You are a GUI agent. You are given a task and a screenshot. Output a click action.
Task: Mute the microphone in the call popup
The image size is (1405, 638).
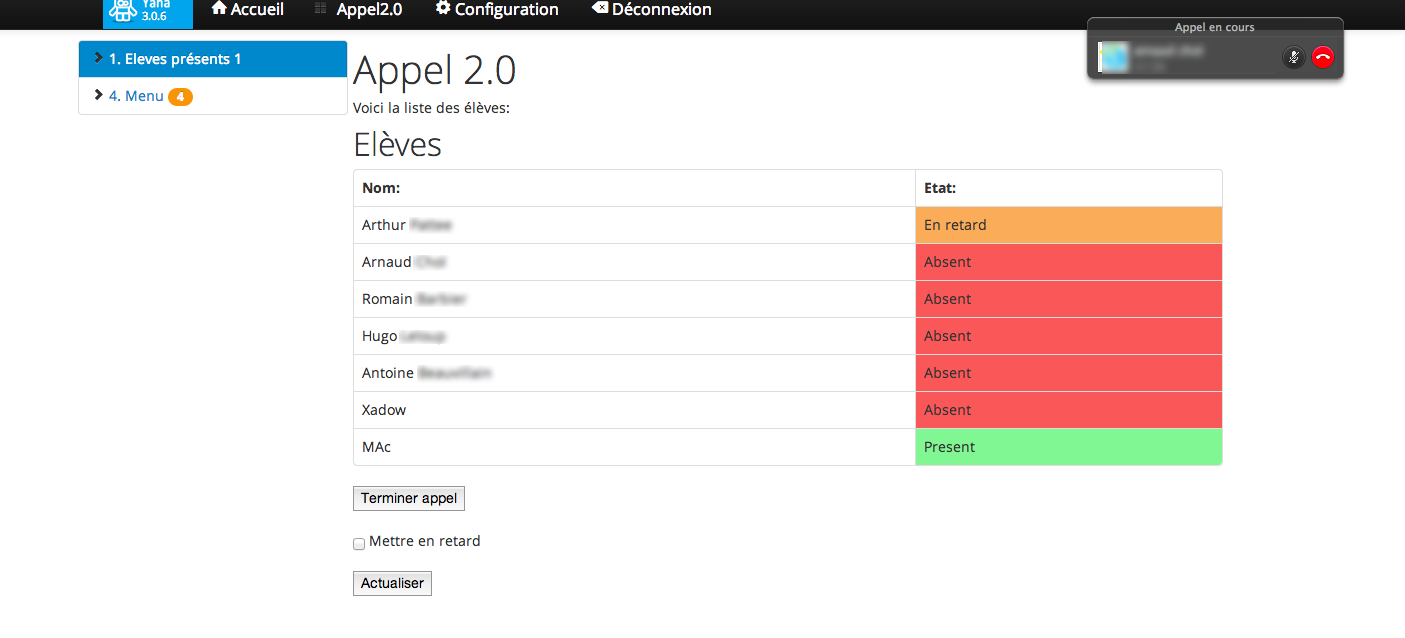coord(1293,58)
